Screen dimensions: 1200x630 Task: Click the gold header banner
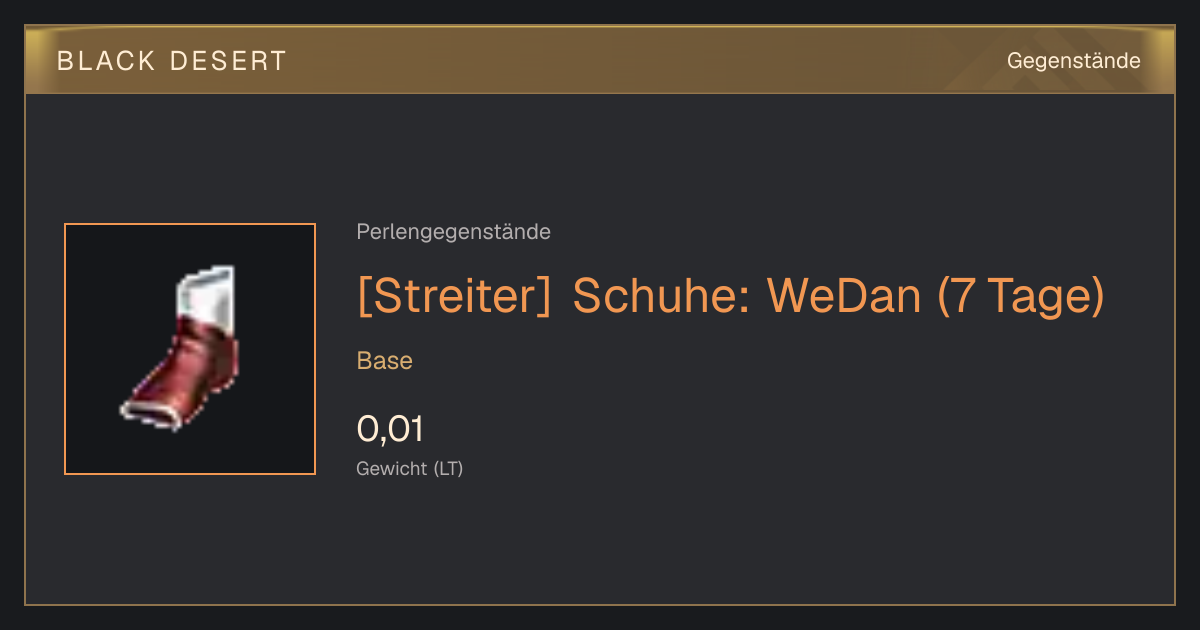pos(600,60)
